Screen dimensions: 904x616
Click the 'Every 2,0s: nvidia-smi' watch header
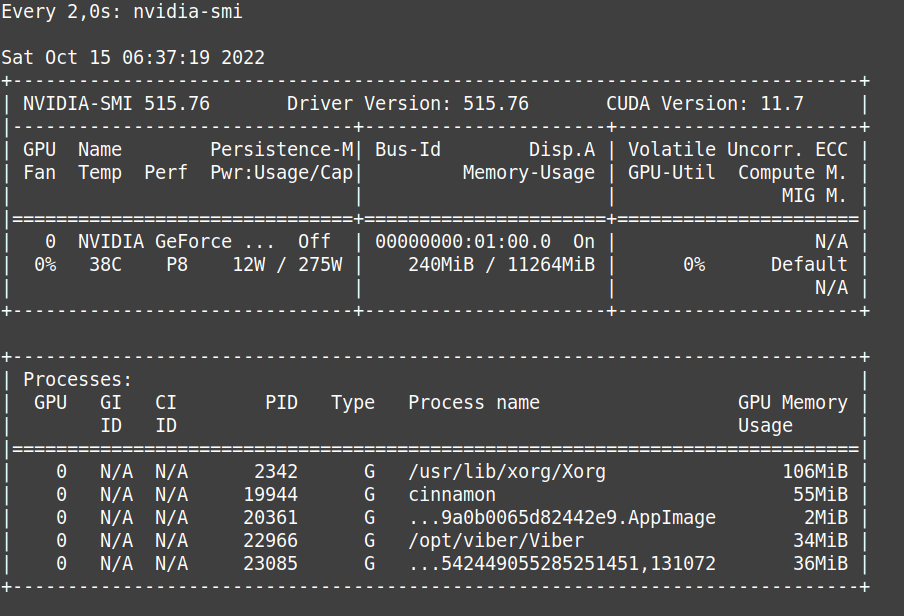122,12
